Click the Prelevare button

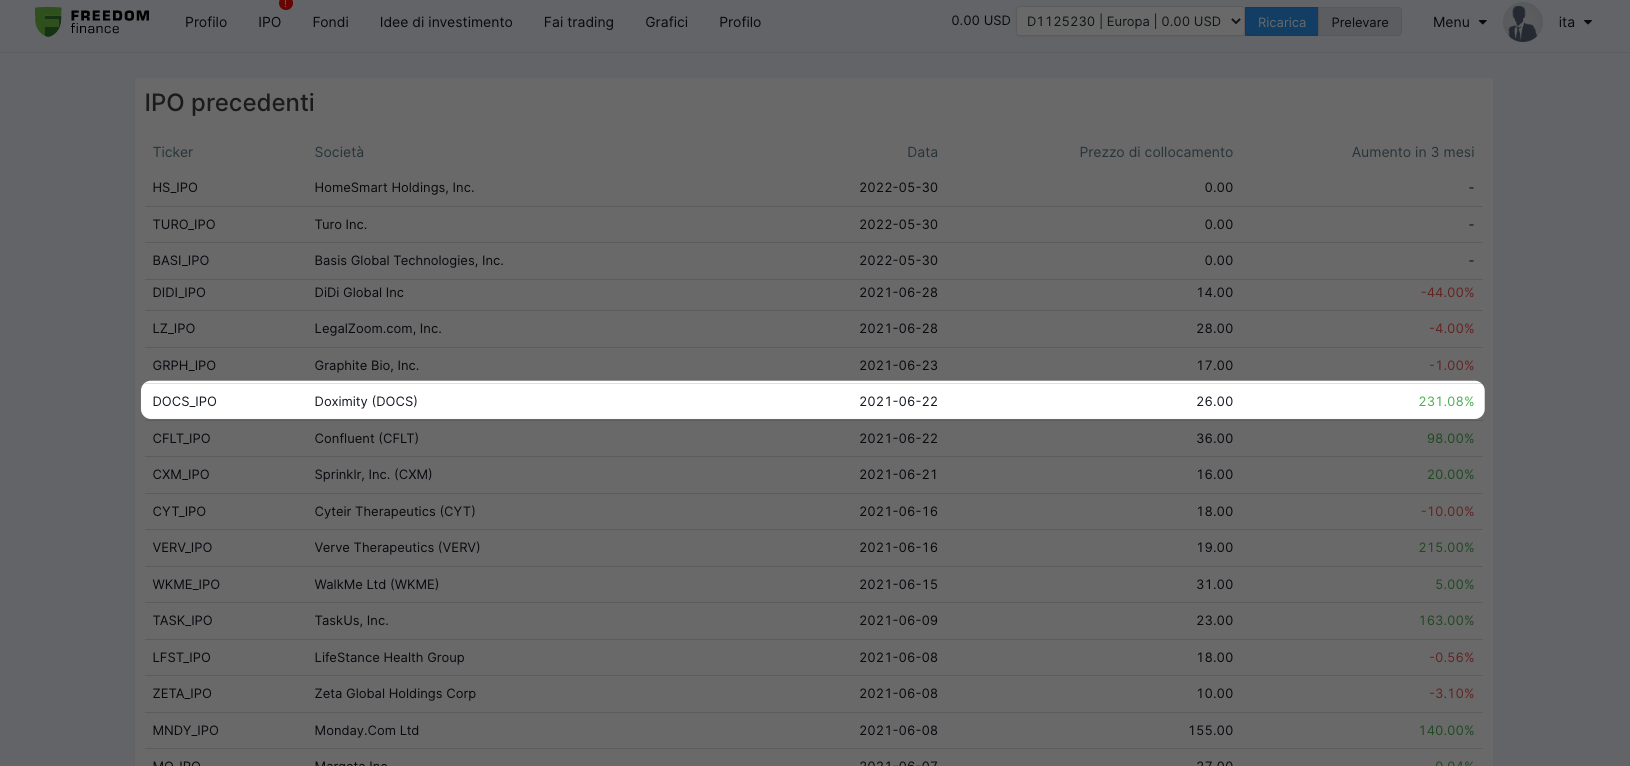tap(1360, 22)
